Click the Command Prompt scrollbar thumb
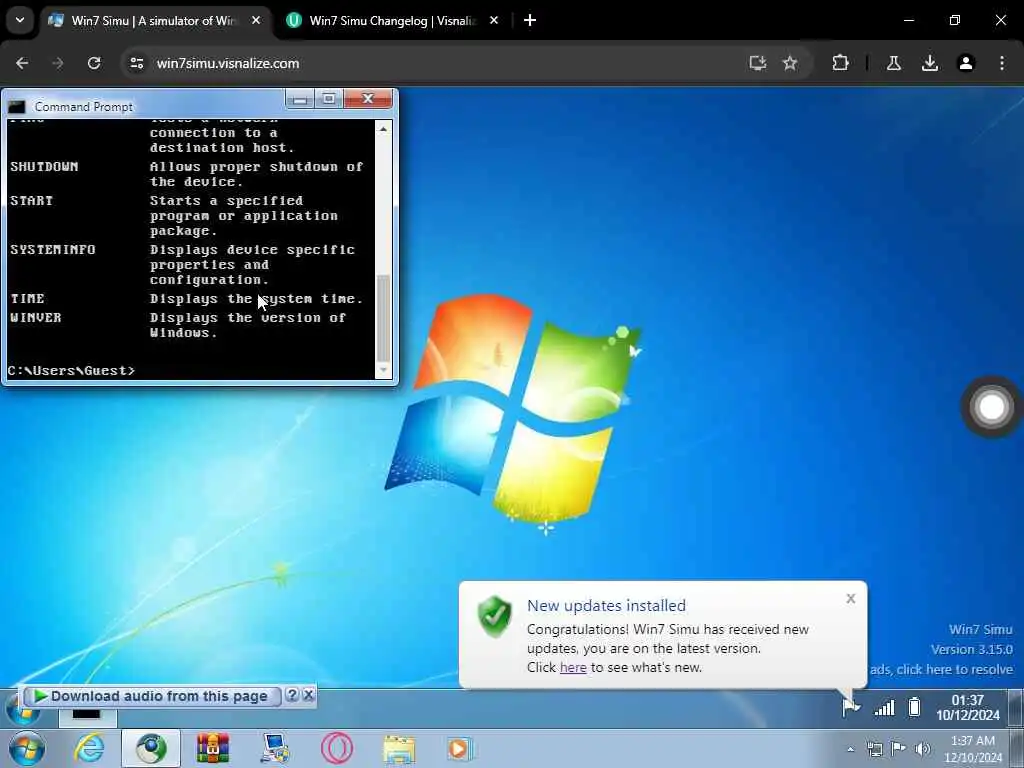 [x=383, y=318]
